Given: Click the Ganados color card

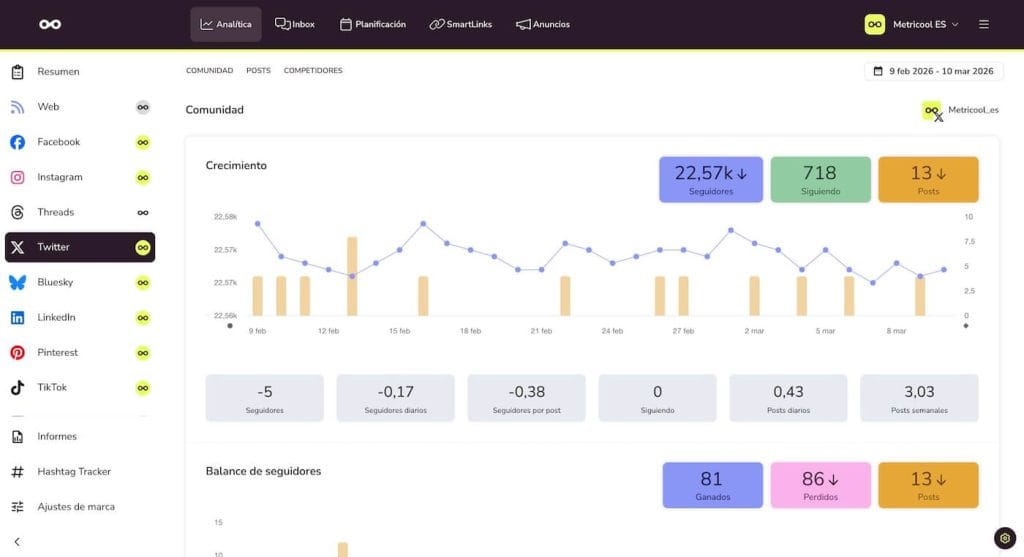Looking at the screenshot, I should (712, 485).
